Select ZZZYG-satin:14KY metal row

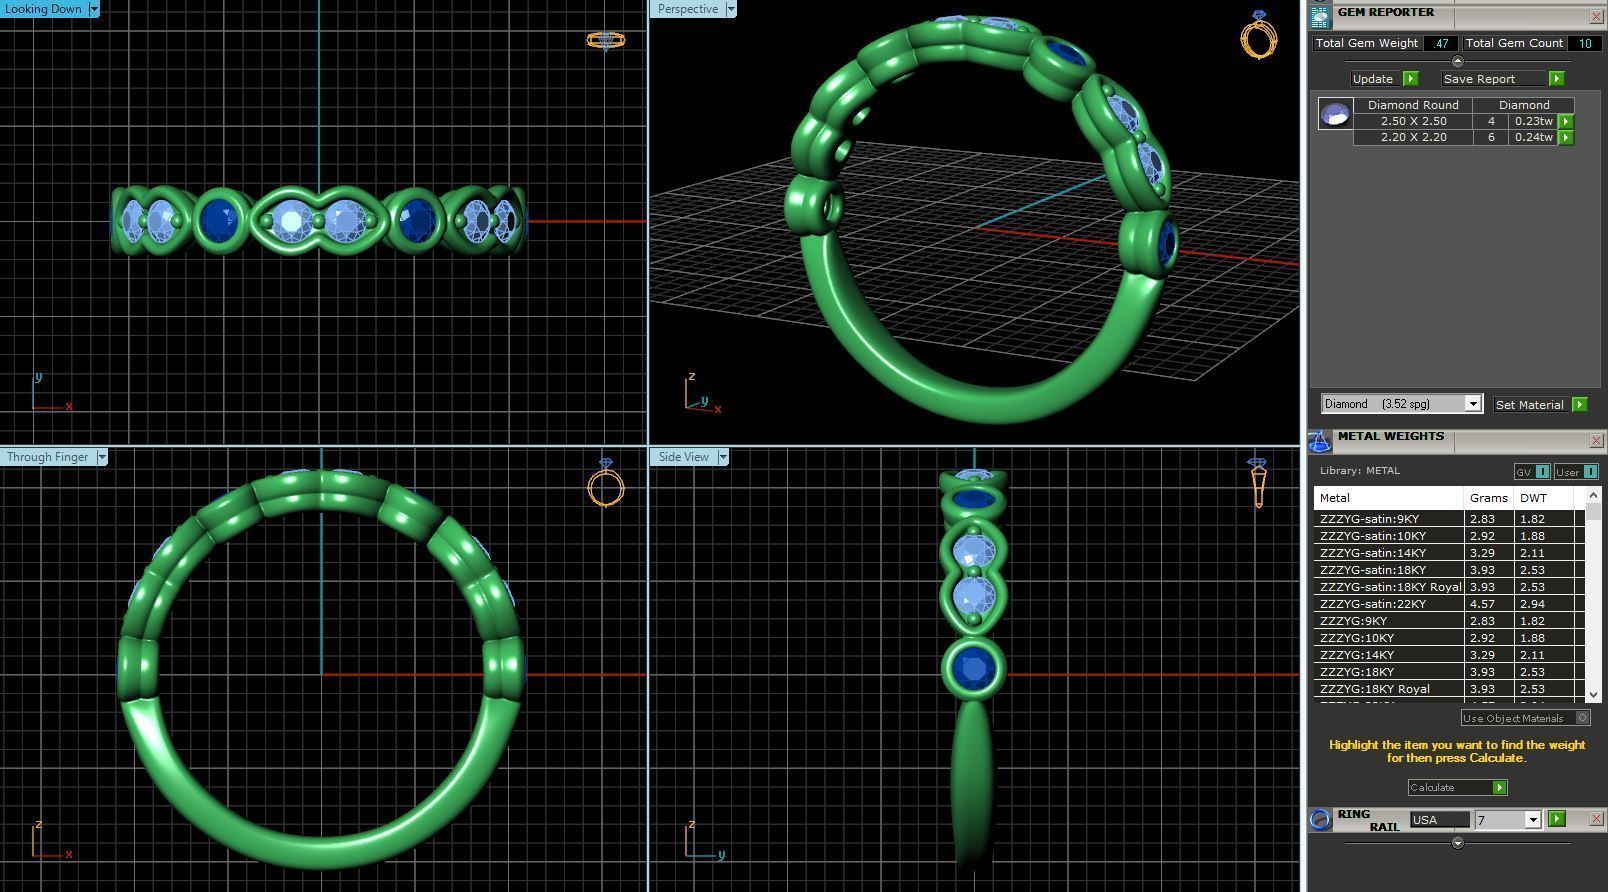point(1449,553)
